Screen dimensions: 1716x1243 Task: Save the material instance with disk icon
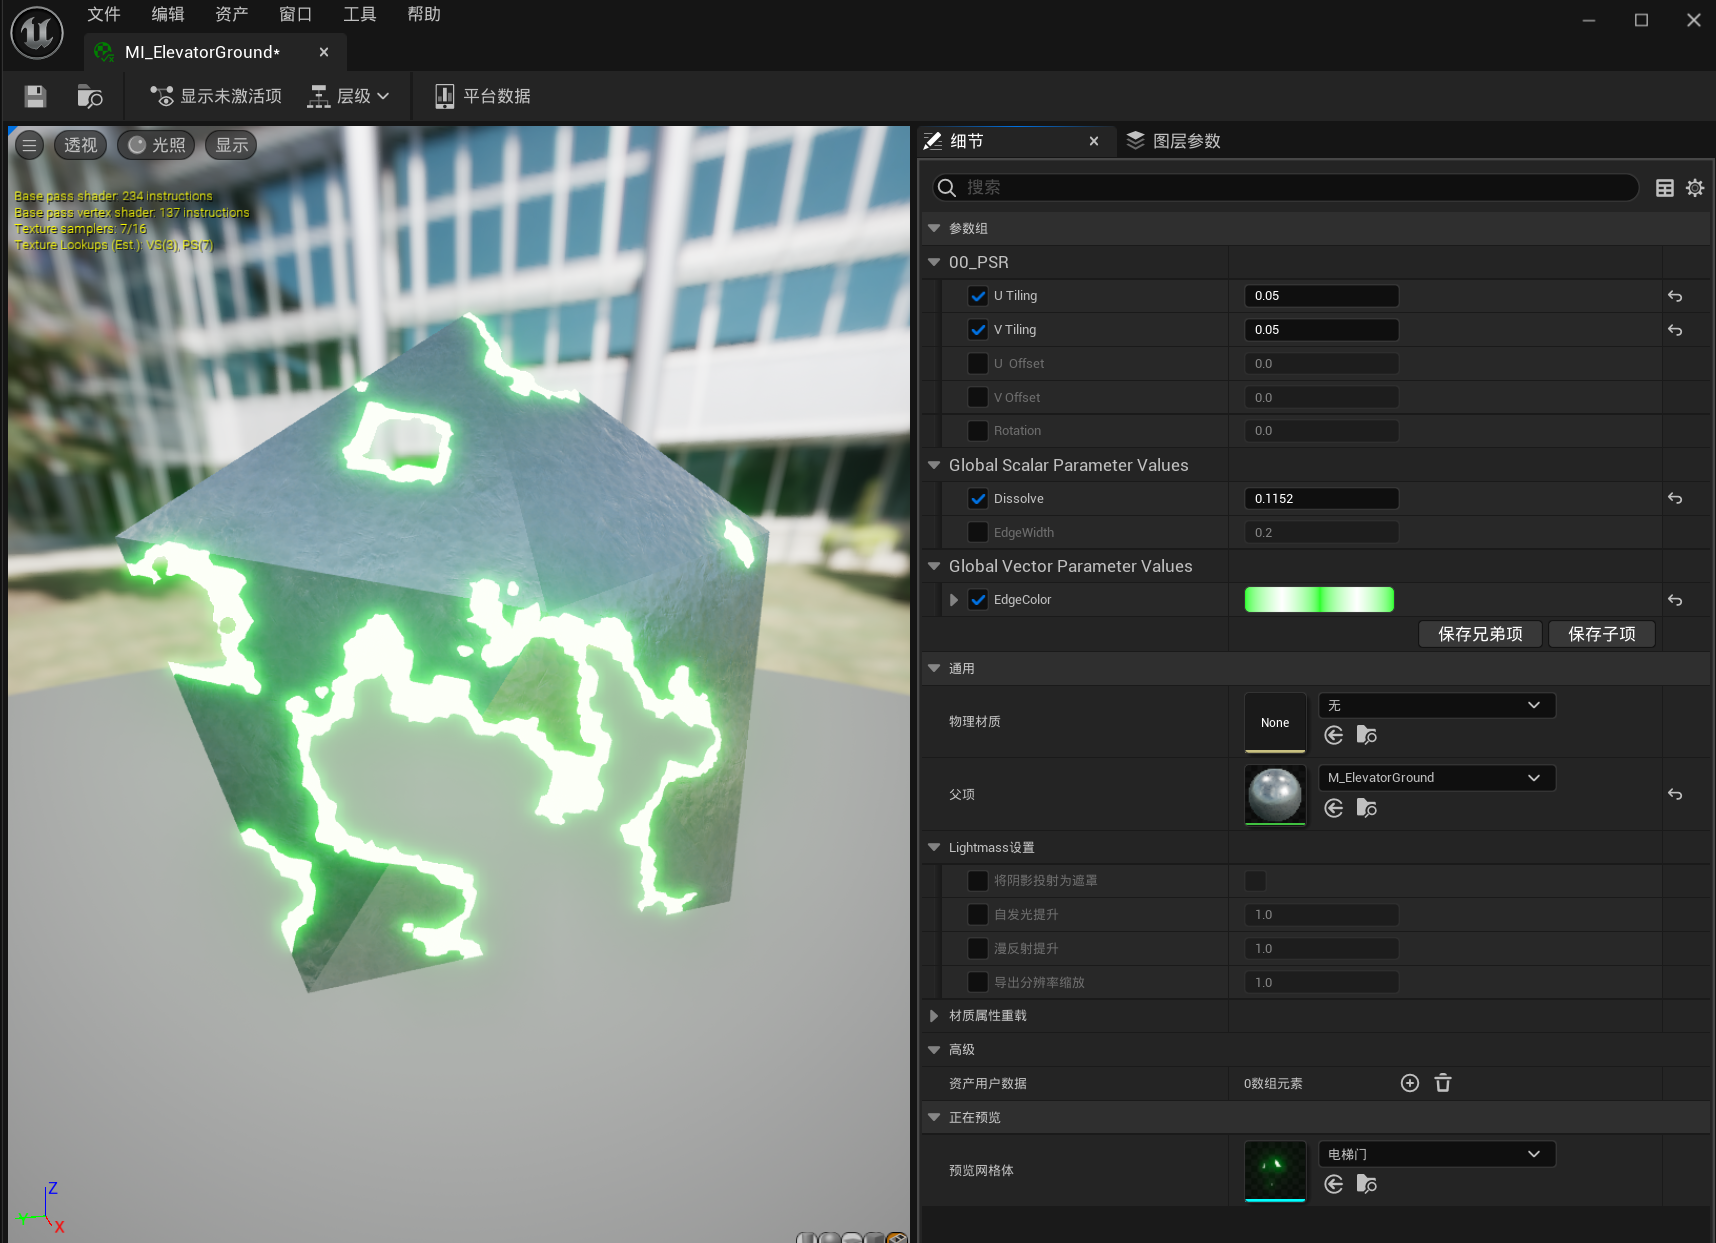(35, 96)
